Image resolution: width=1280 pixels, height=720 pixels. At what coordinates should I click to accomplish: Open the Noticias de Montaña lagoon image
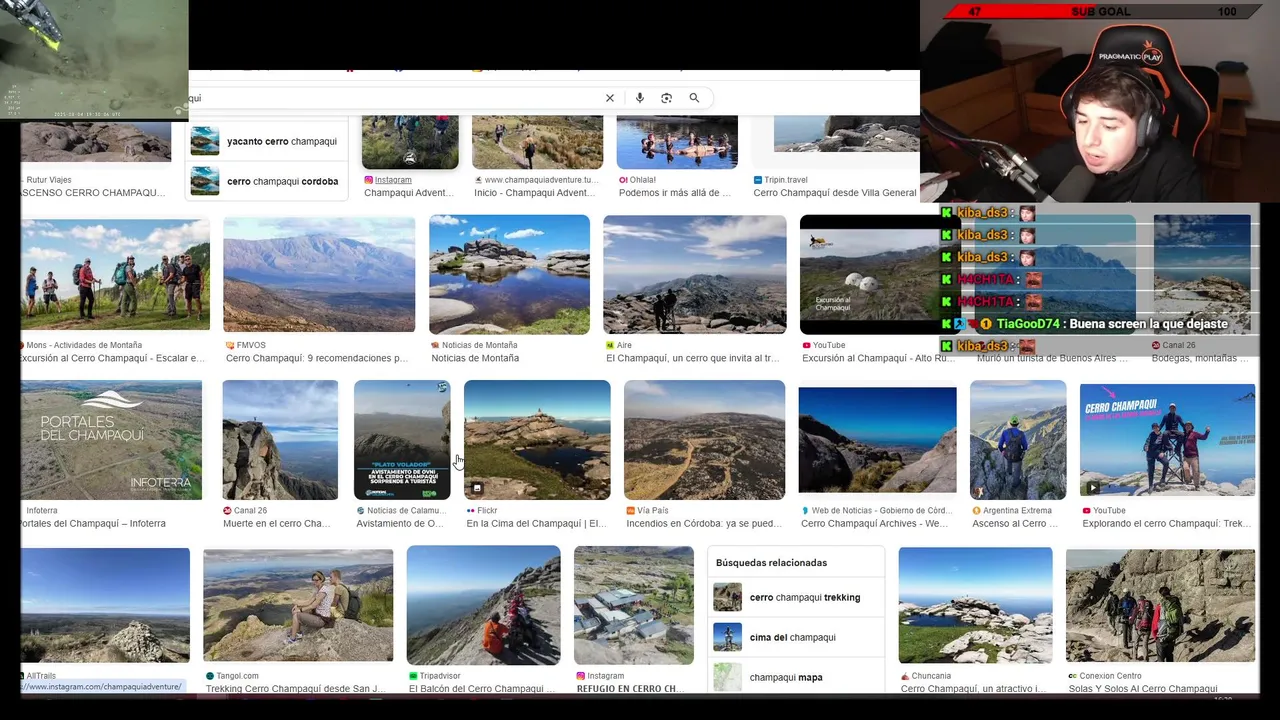pyautogui.click(x=509, y=274)
